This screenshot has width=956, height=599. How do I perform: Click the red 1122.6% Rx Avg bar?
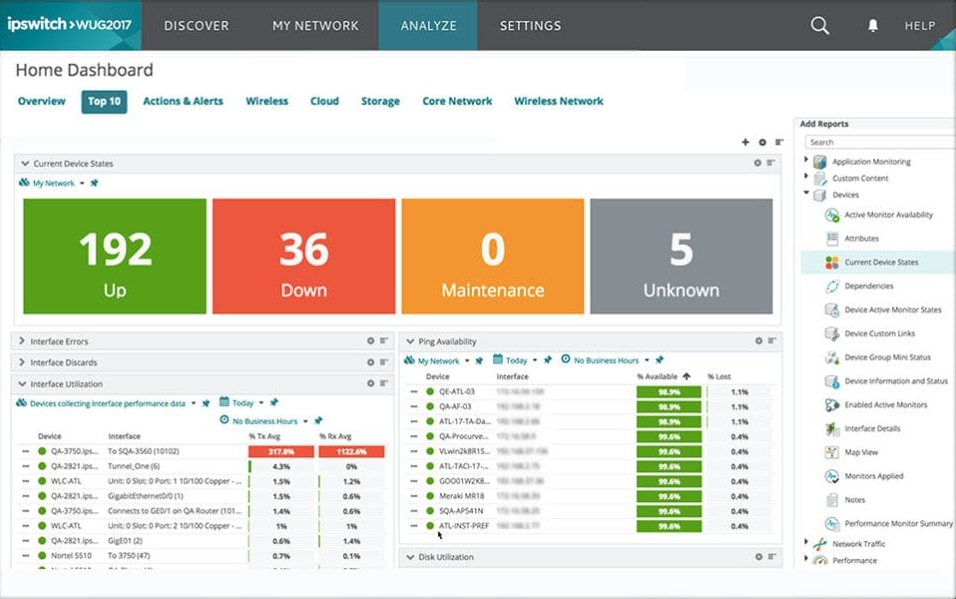click(352, 451)
